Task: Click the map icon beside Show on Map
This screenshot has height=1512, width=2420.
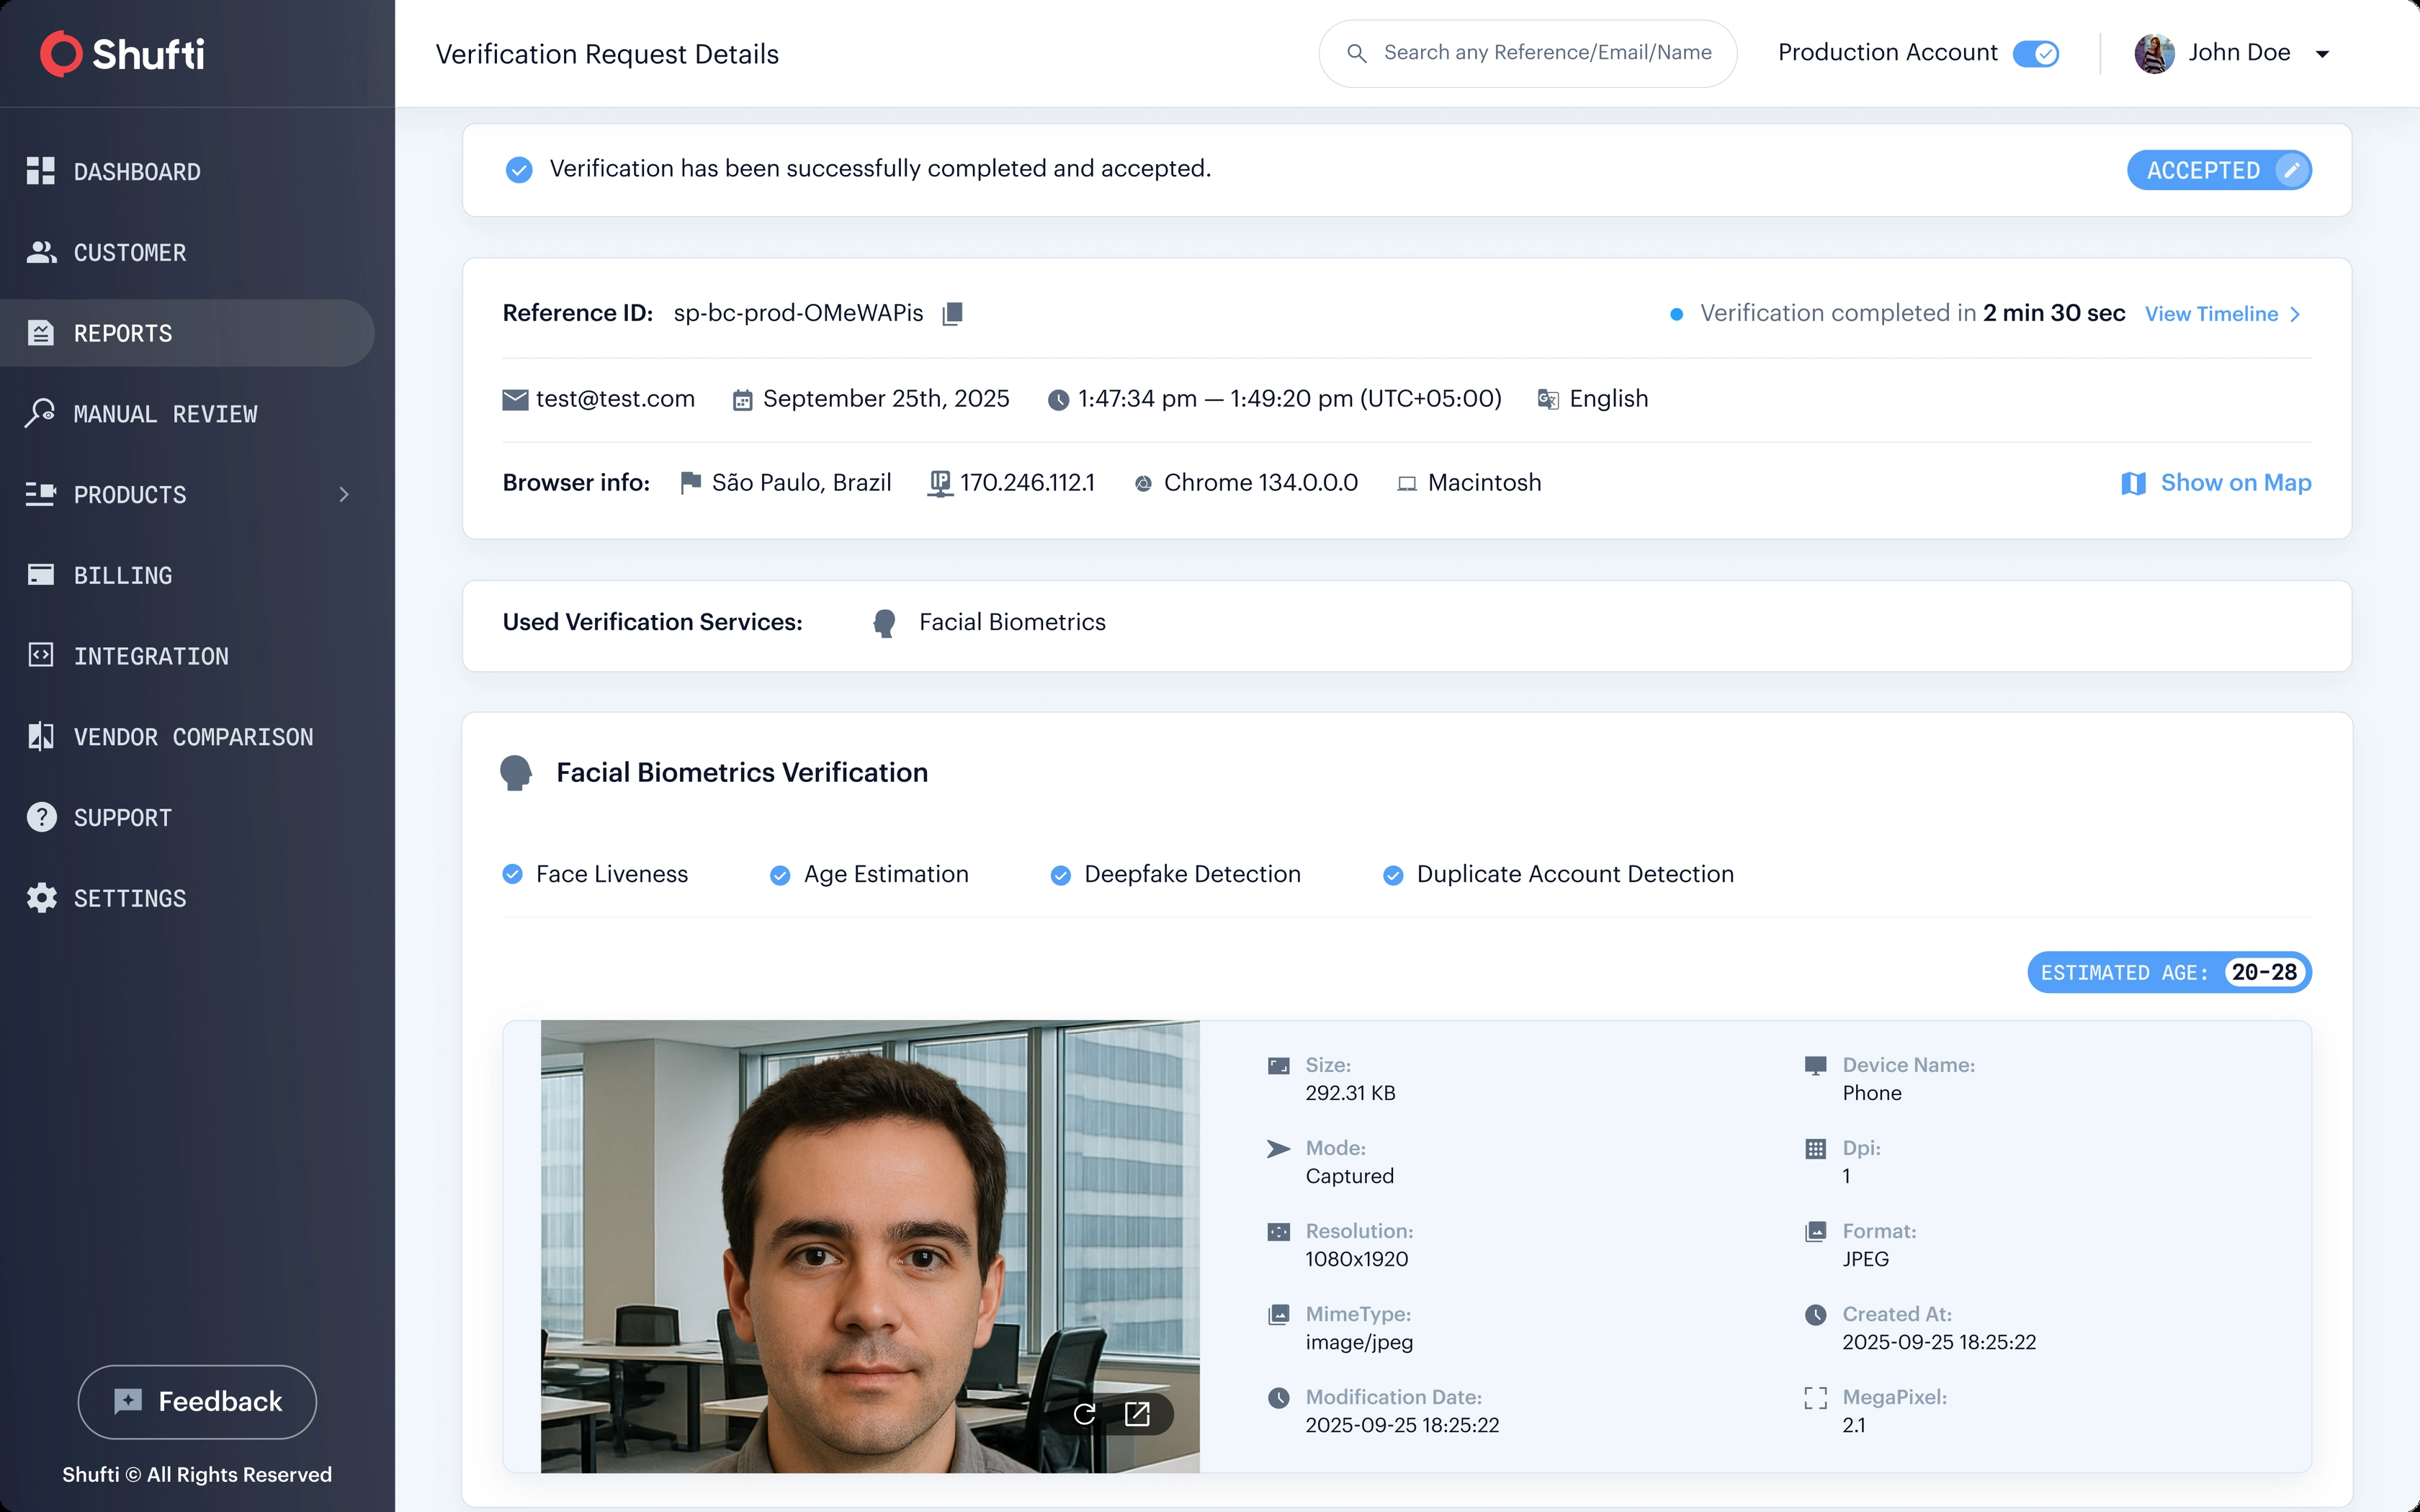Action: tap(2133, 484)
